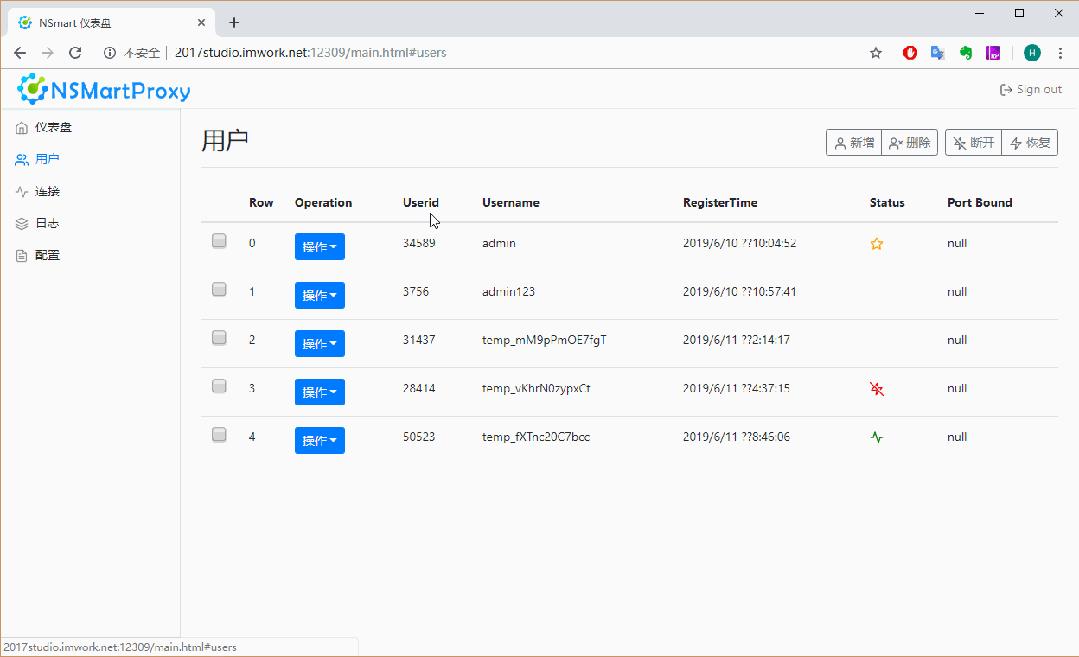
Task: Open the 操作 menu on row 3
Action: click(x=319, y=391)
